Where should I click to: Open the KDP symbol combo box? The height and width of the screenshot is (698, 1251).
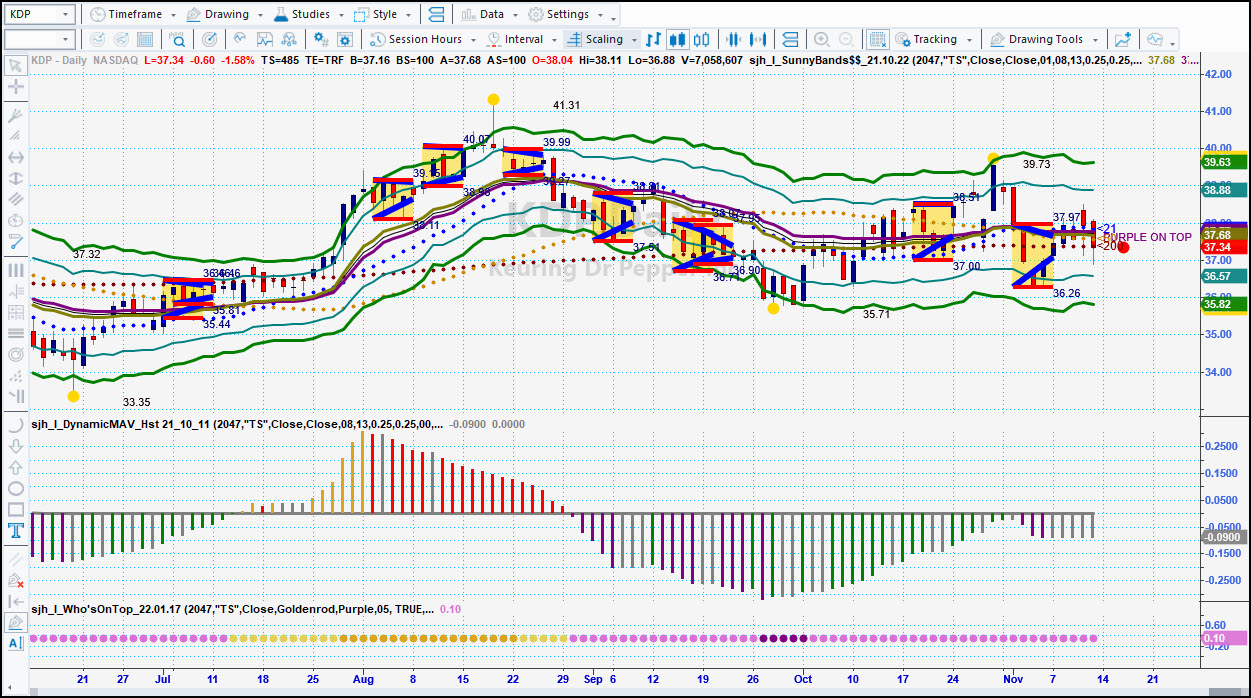(x=39, y=15)
